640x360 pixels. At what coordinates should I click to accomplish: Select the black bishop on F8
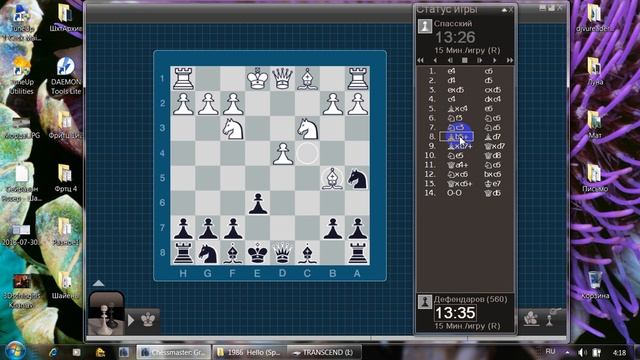[233, 253]
